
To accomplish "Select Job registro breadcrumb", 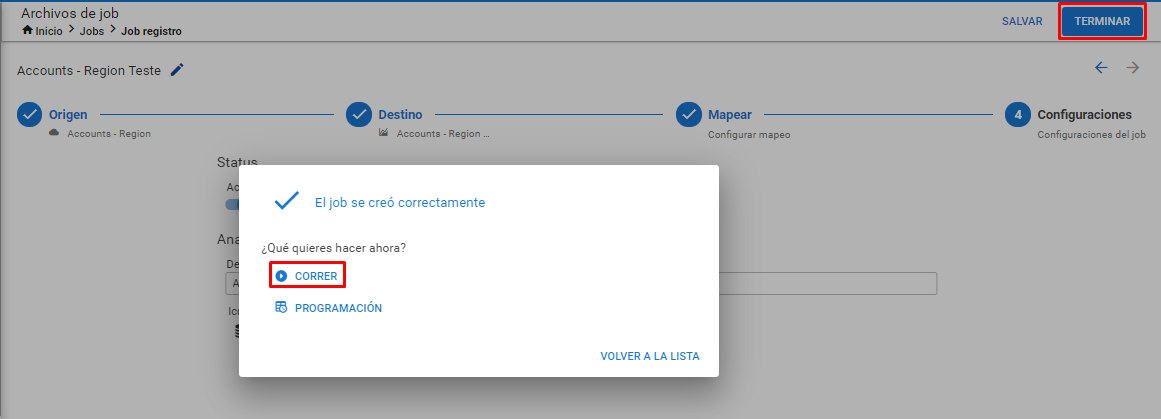I will [x=151, y=31].
